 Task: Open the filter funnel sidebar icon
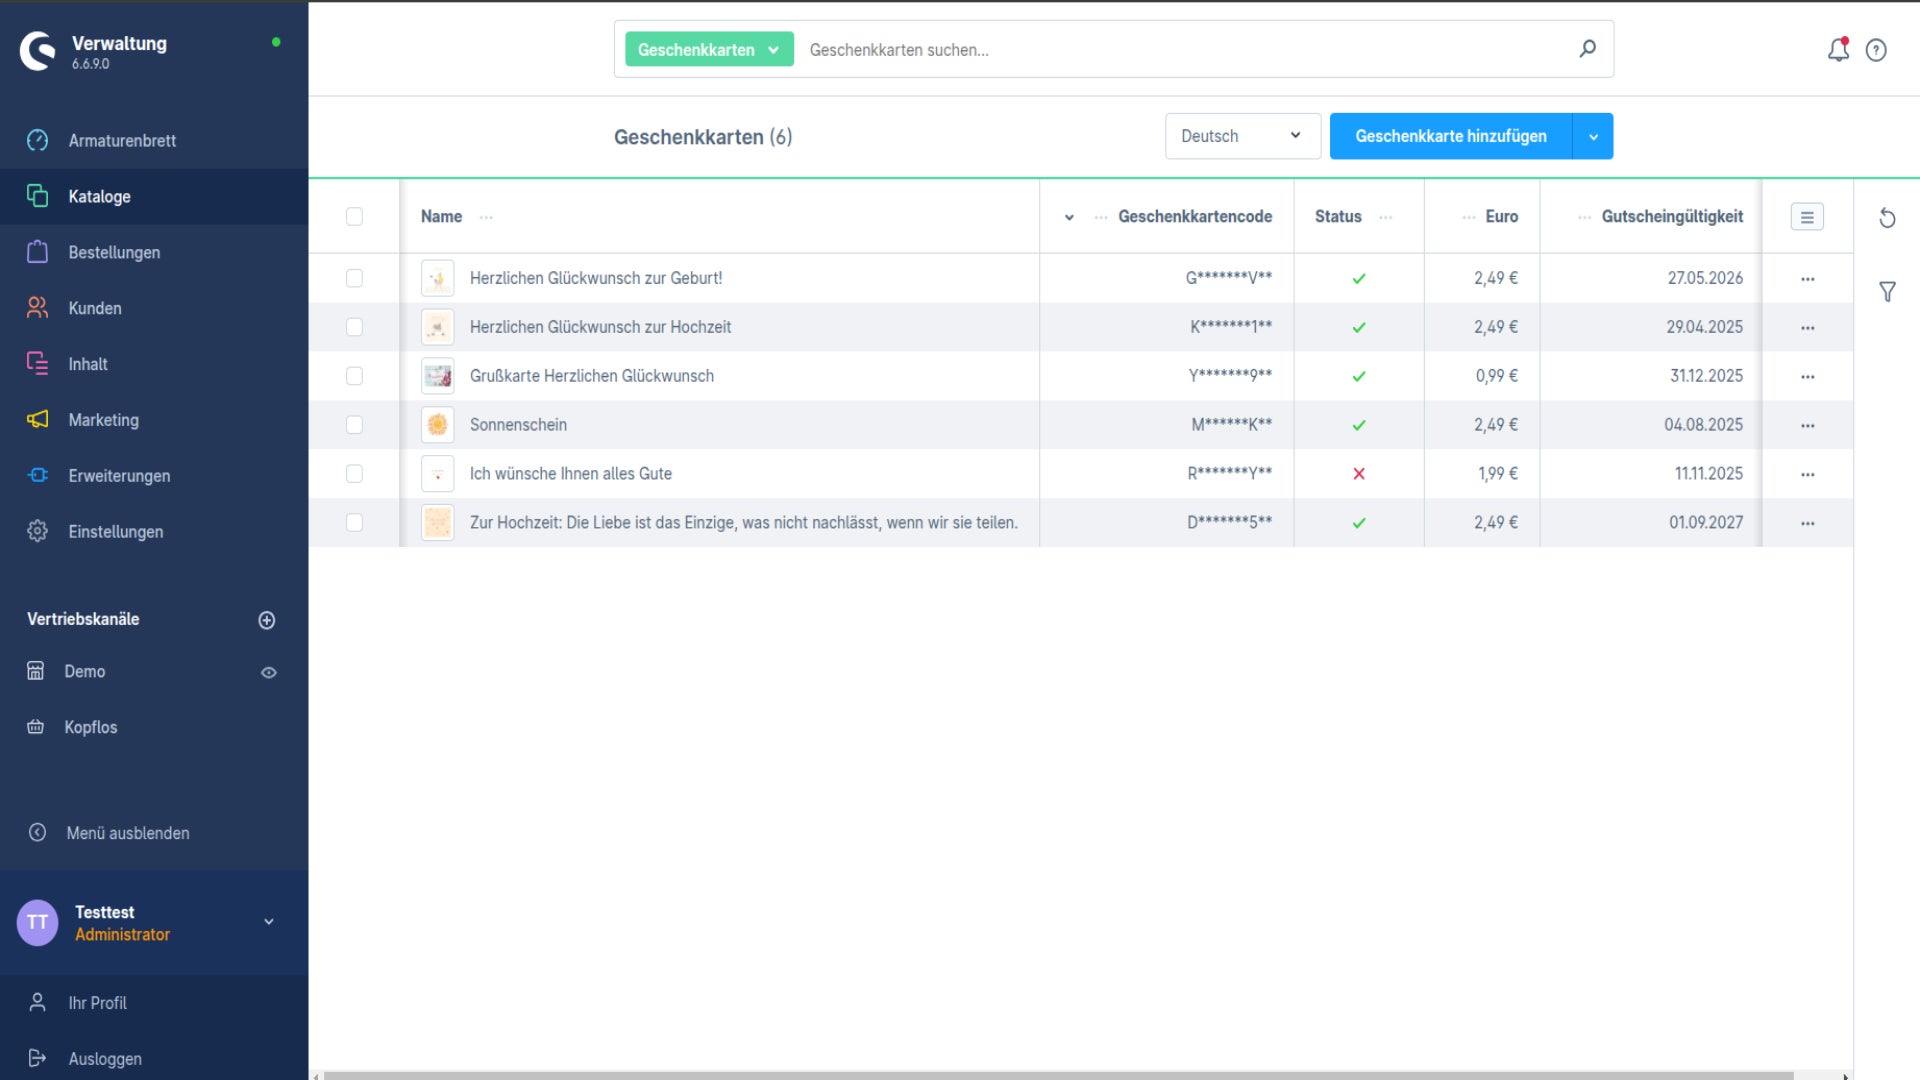tap(1887, 292)
